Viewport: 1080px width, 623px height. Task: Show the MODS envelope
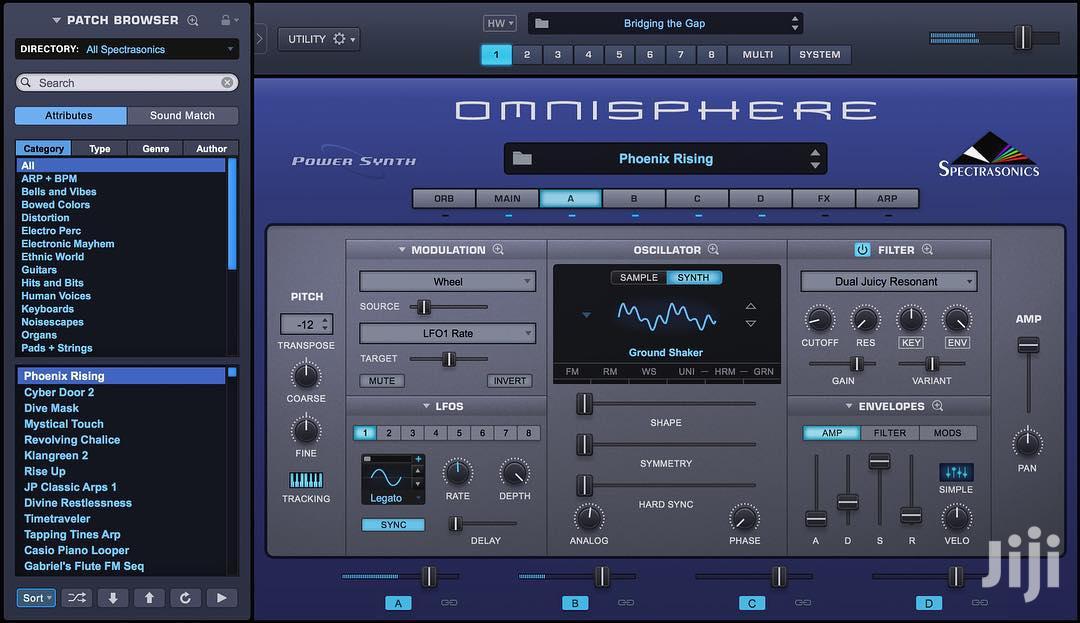[x=947, y=433]
